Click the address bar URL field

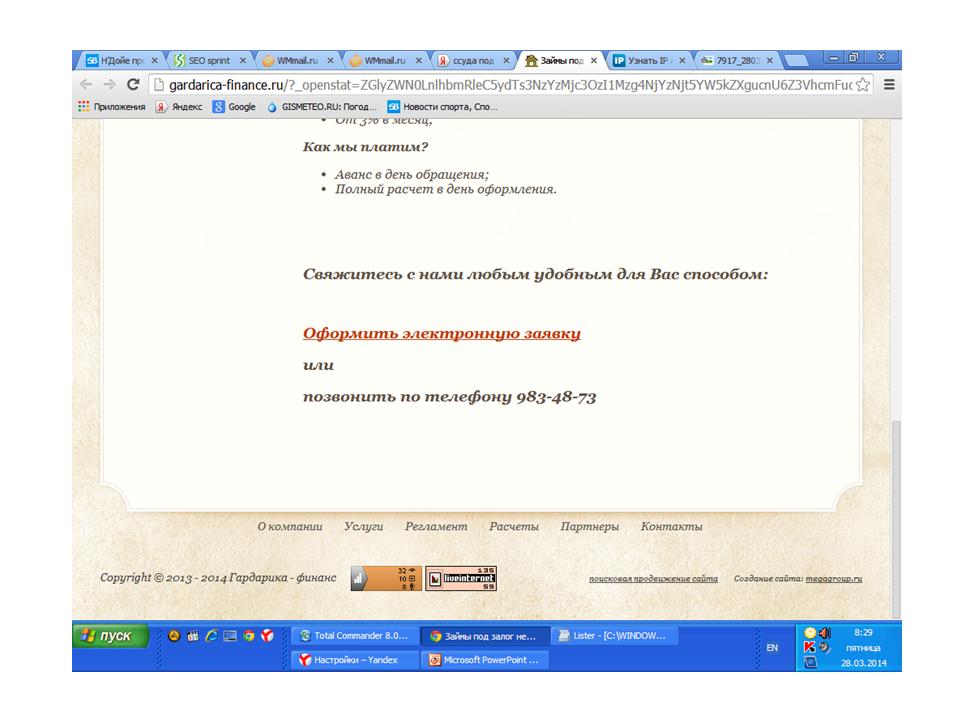[510, 85]
